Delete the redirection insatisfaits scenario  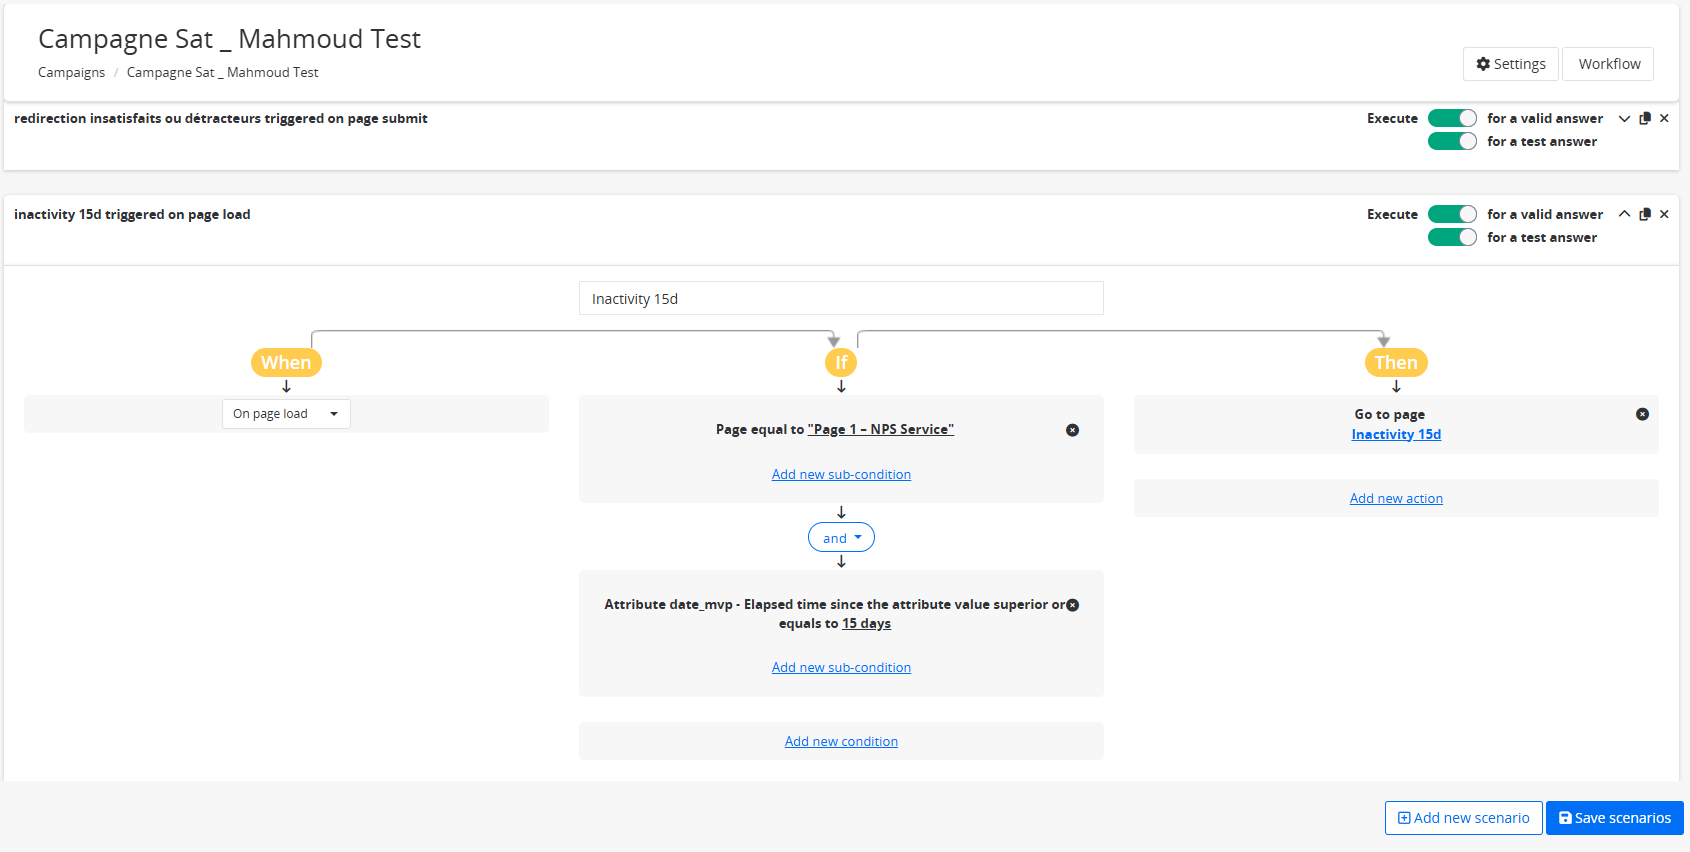1664,118
